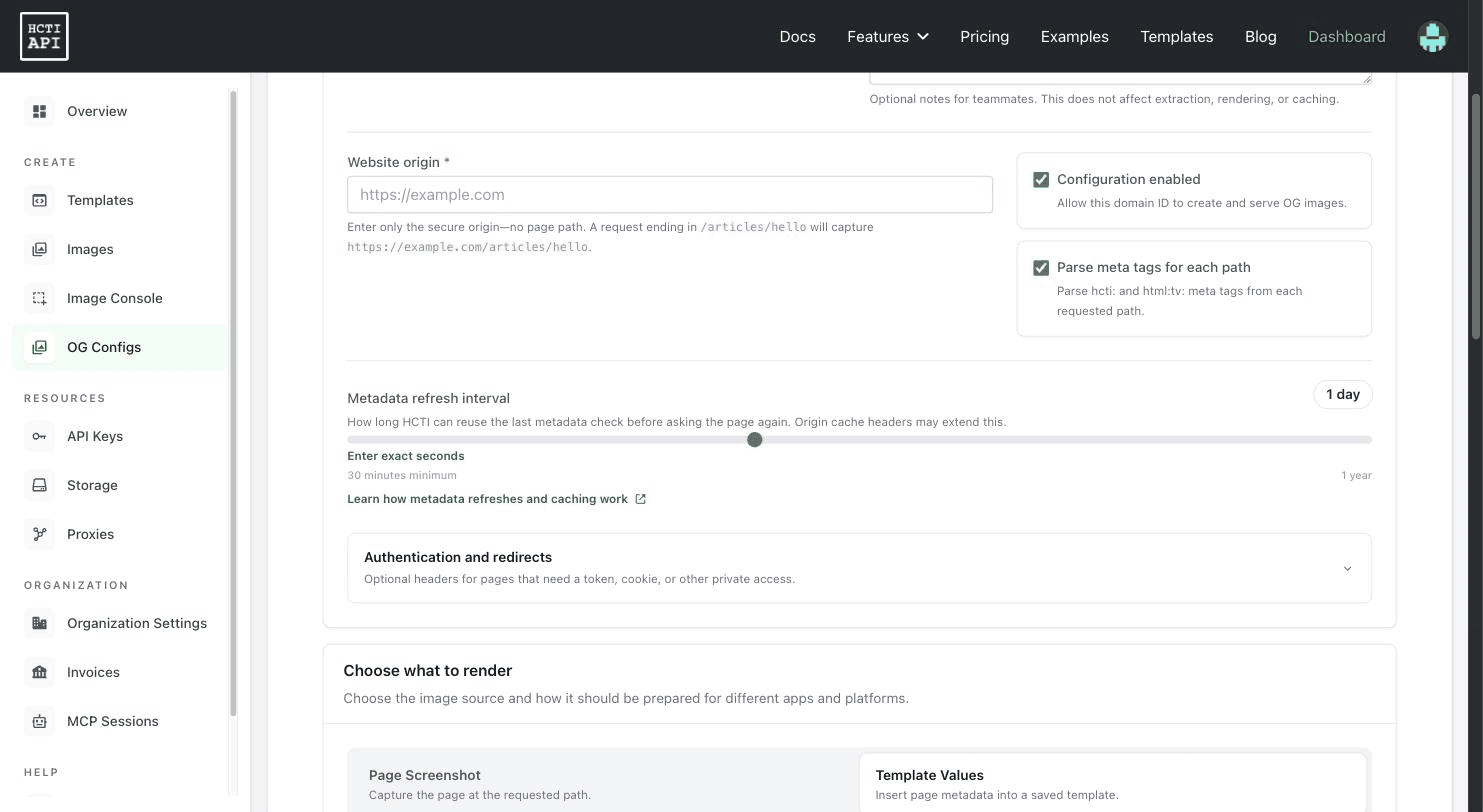Expand the Authentication and redirects section
1483x812 pixels.
coord(859,568)
